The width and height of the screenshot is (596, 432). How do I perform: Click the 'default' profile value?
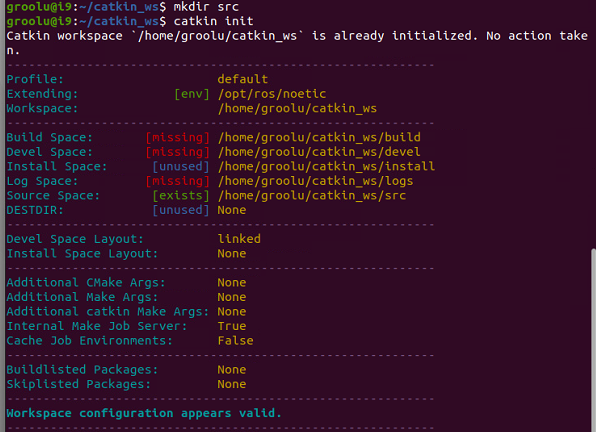click(x=243, y=79)
